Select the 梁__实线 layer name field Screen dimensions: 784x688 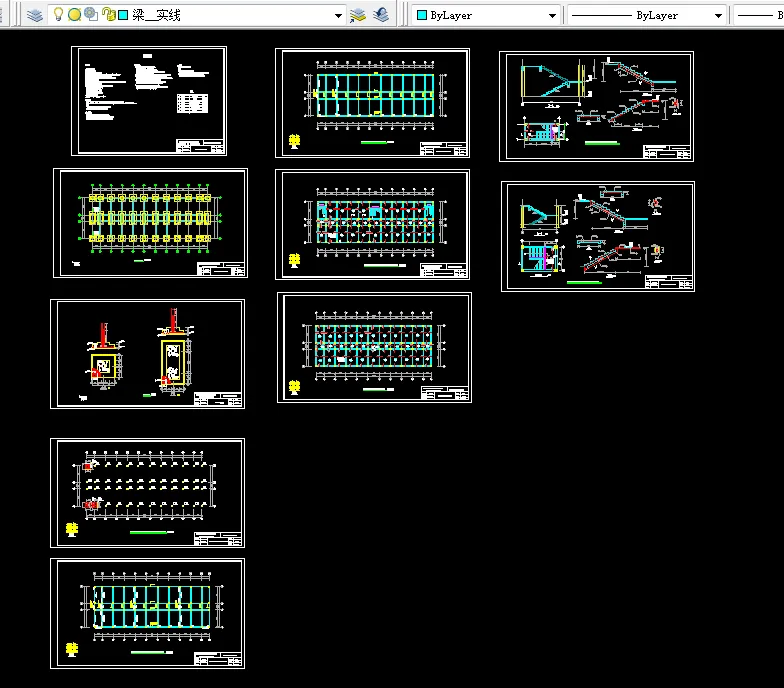pyautogui.click(x=156, y=16)
